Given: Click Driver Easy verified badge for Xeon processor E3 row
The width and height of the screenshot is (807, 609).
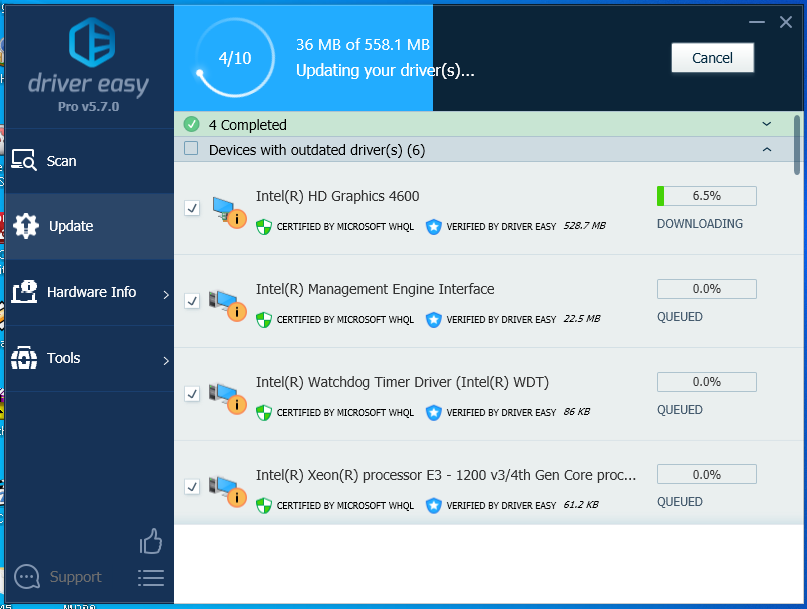Looking at the screenshot, I should point(433,506).
